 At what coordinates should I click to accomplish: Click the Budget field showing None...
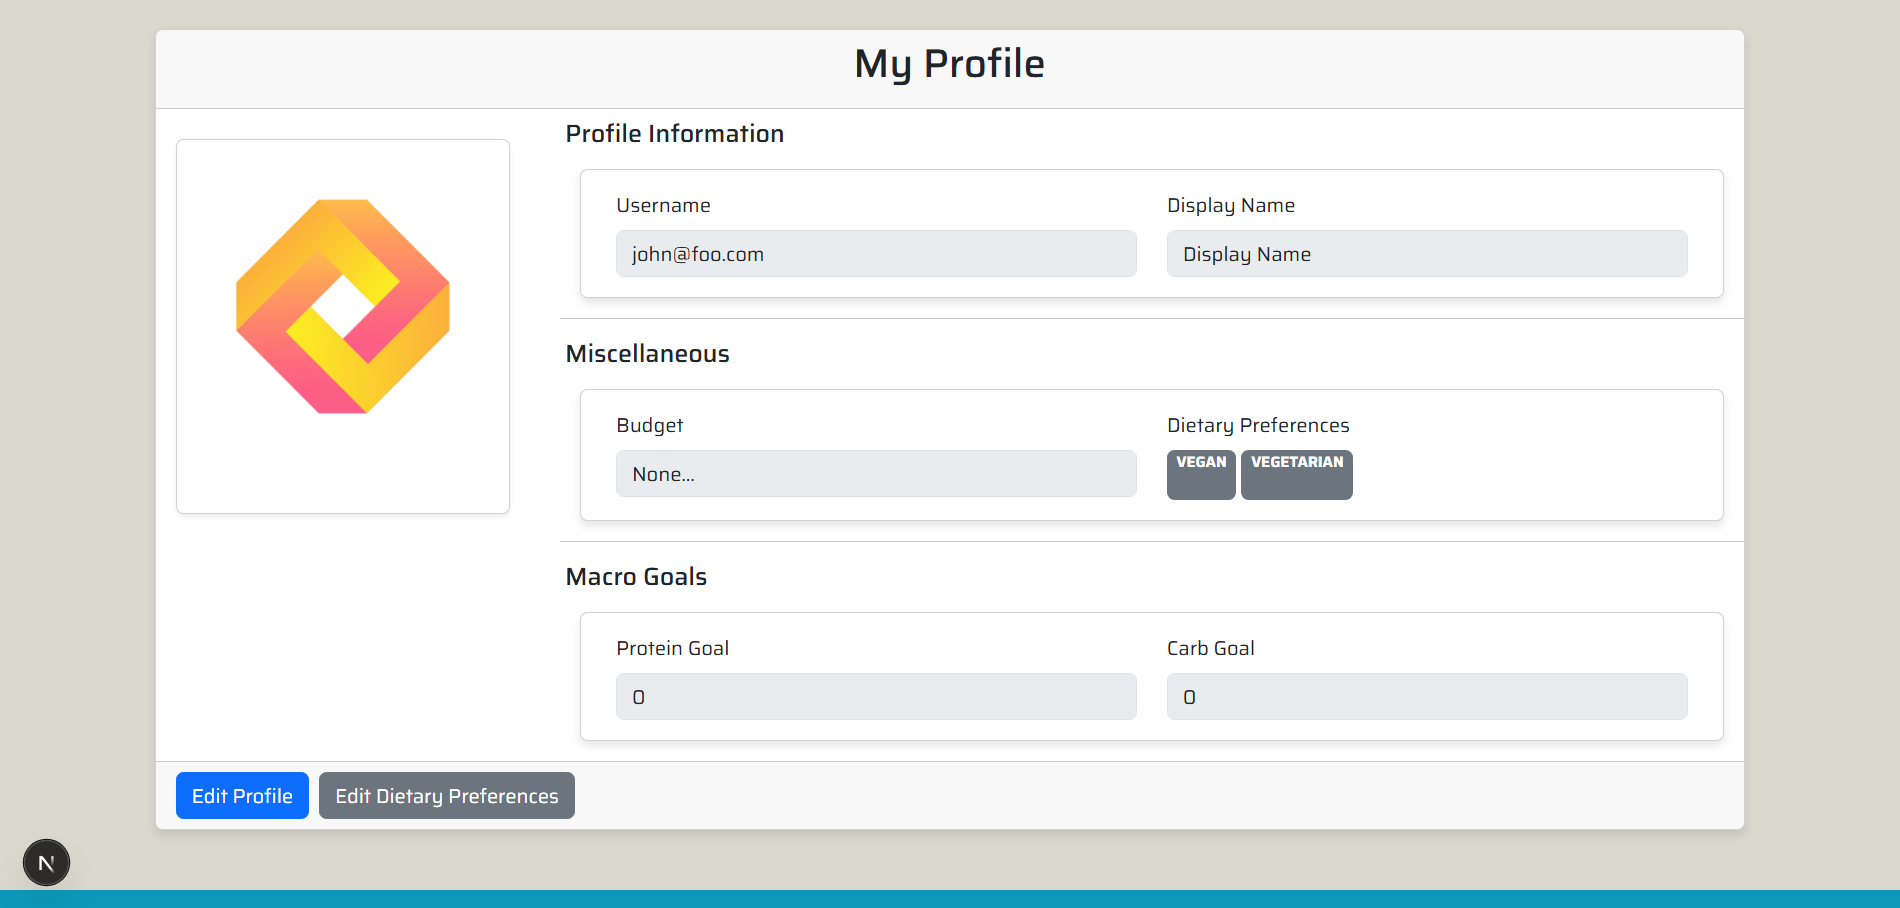tap(875, 473)
